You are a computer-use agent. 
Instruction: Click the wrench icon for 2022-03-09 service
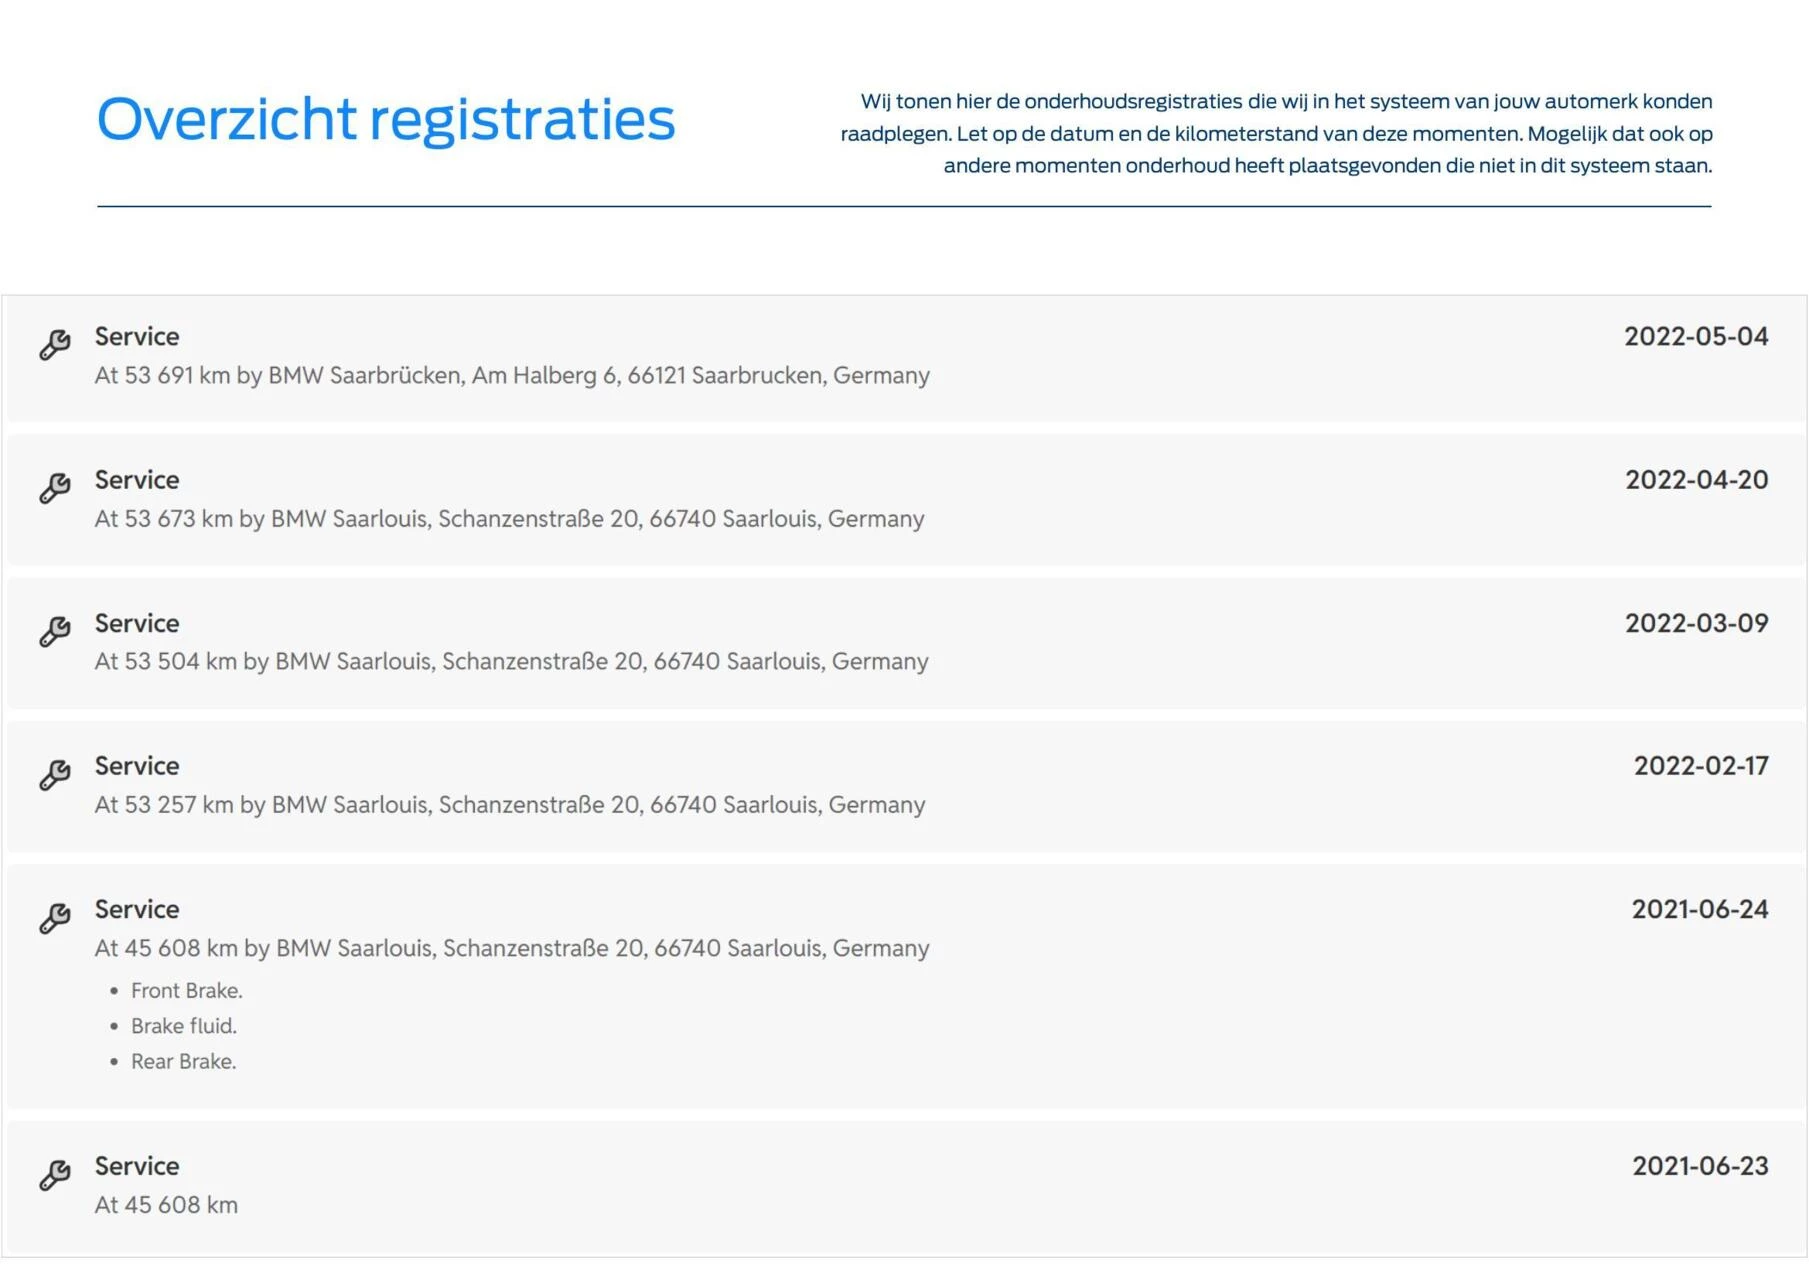pos(55,632)
